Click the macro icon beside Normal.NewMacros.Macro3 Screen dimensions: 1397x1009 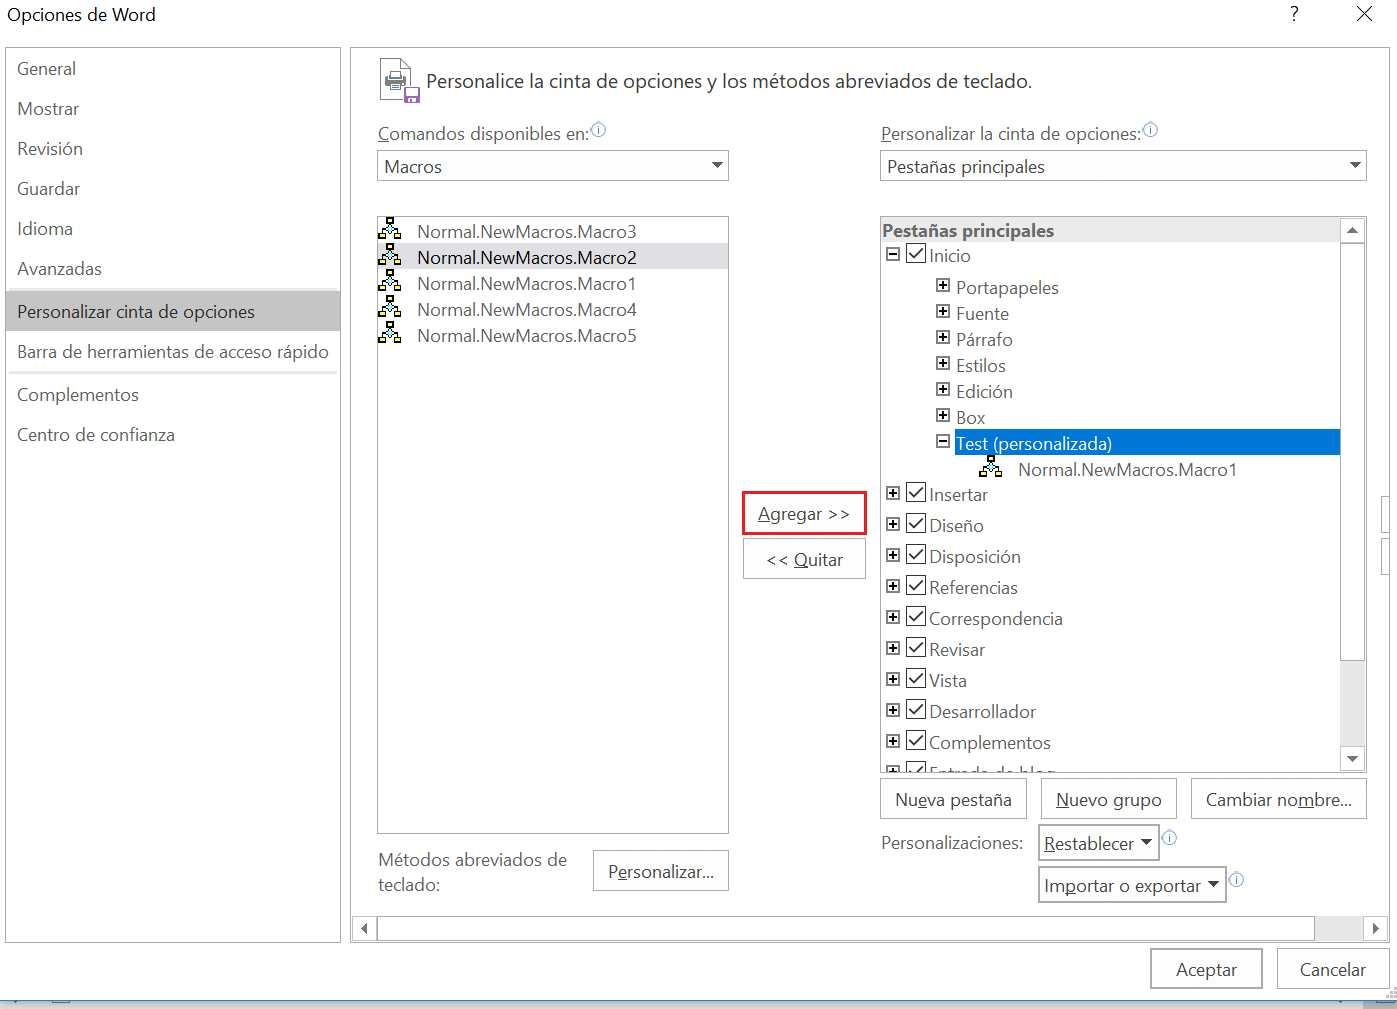pyautogui.click(x=390, y=229)
